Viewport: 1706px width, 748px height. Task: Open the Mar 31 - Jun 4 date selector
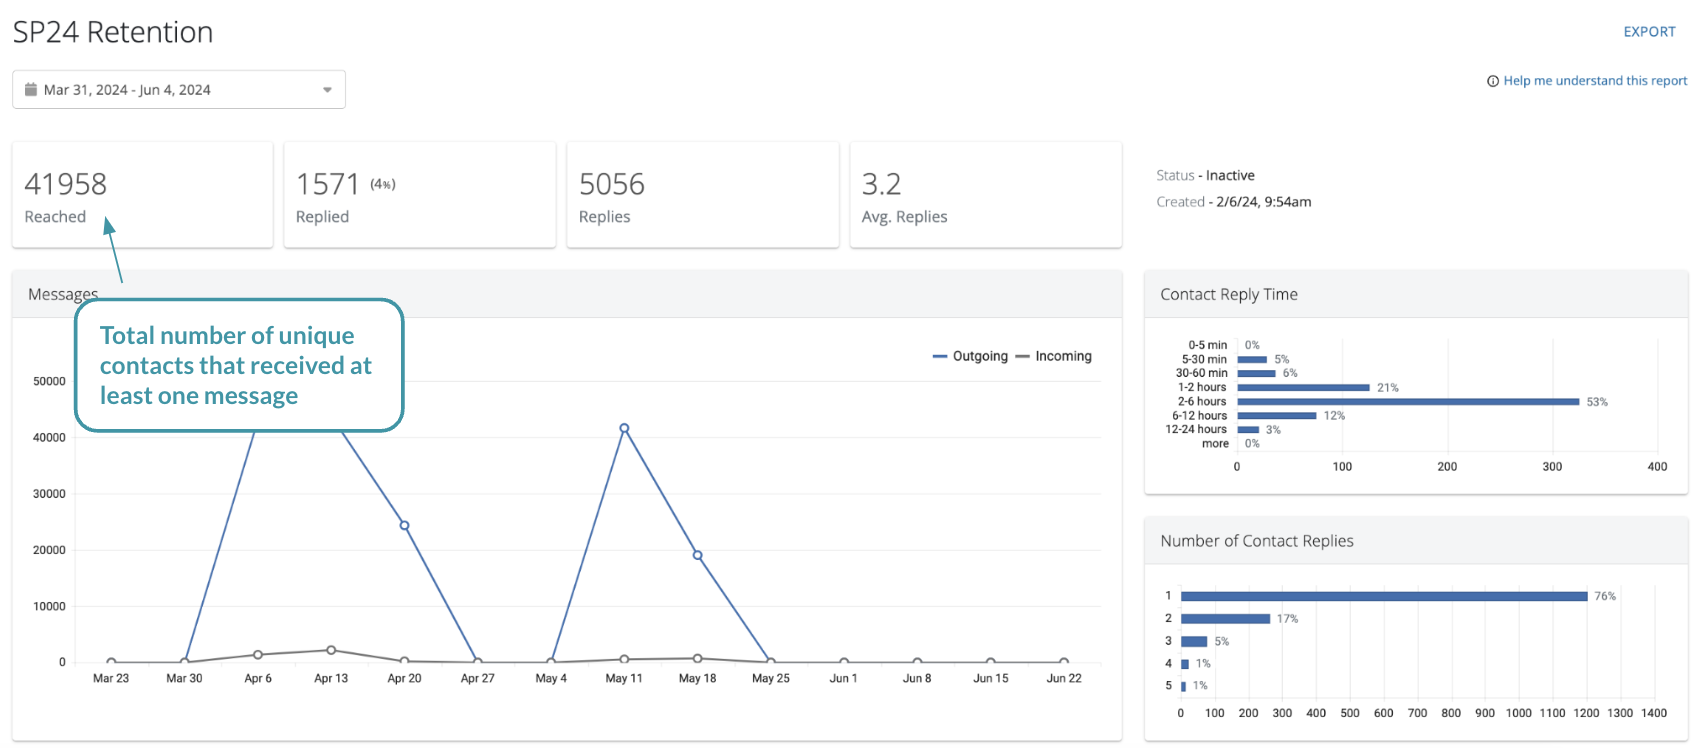178,90
